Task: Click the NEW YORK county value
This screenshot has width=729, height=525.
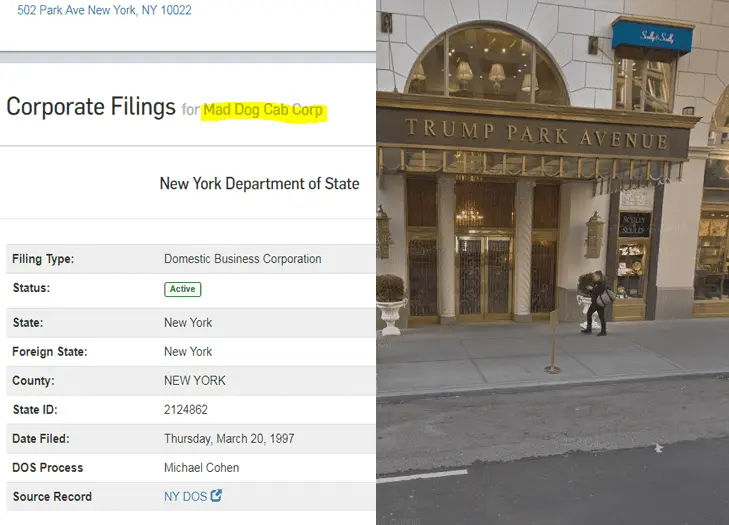Action: pos(195,381)
